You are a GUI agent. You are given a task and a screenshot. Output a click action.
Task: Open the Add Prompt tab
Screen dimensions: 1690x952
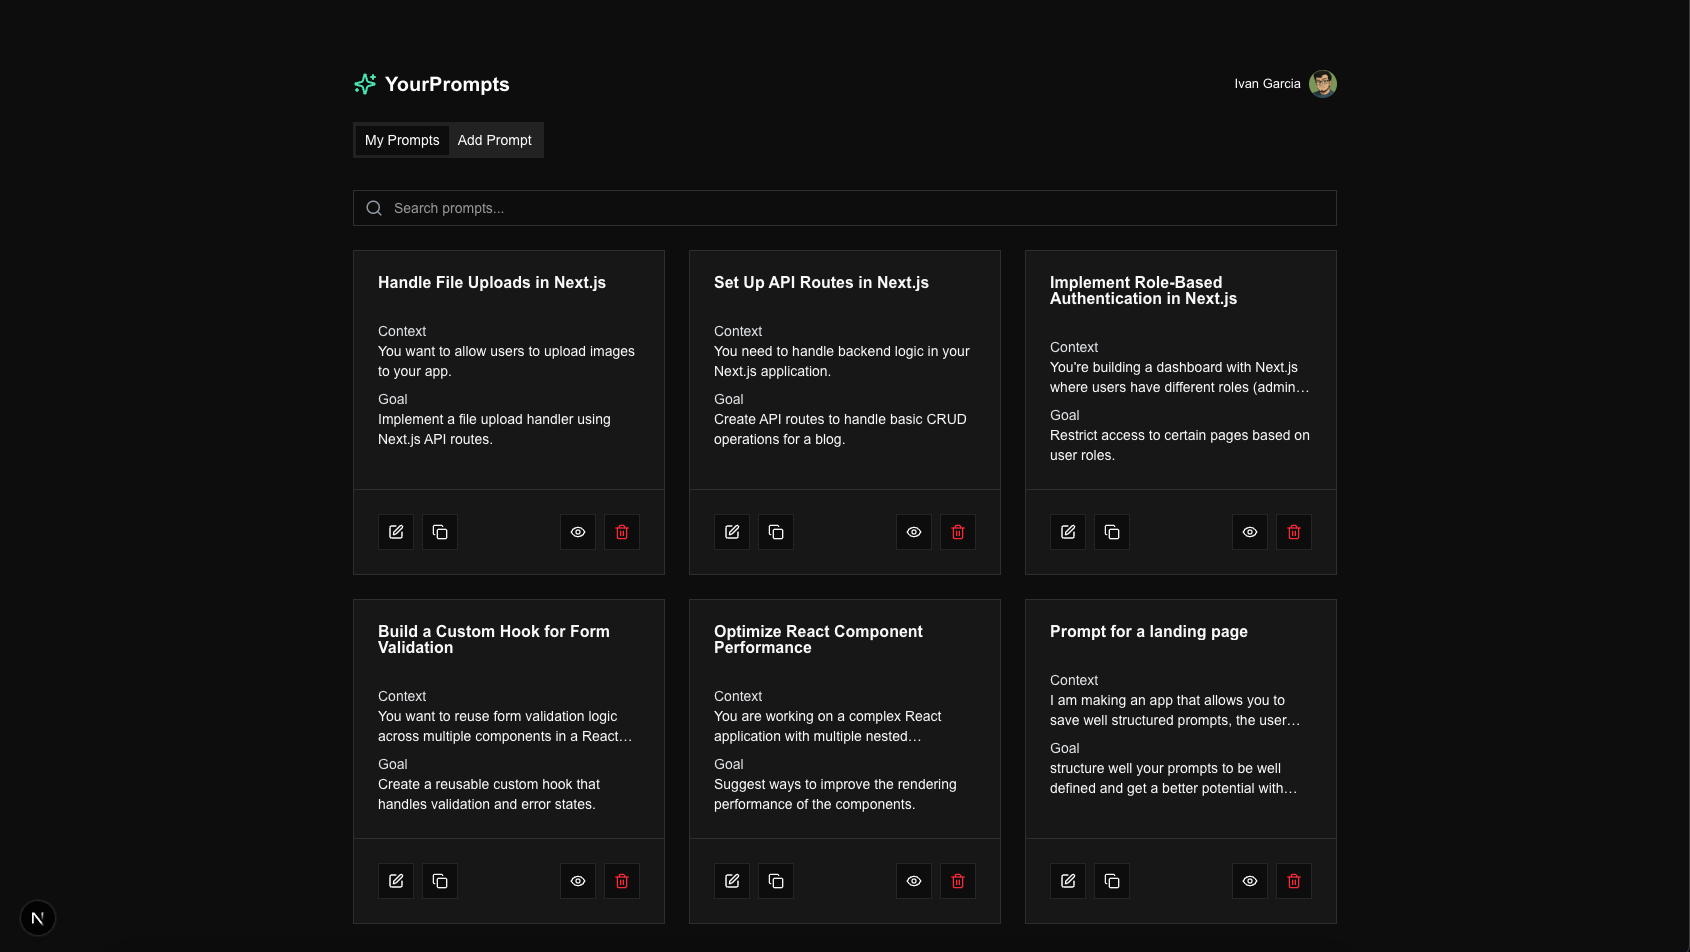[494, 140]
